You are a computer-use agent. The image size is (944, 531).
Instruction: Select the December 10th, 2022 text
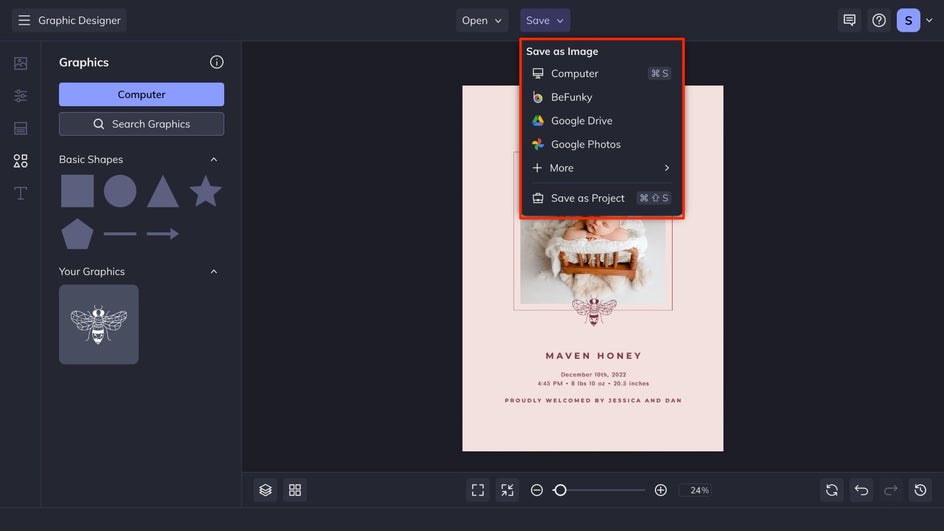593,374
